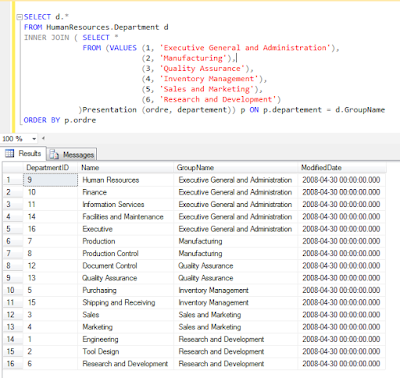Screen dimensions: 400x378
Task: Click the 'Sales' name cell
Action: pos(126,315)
